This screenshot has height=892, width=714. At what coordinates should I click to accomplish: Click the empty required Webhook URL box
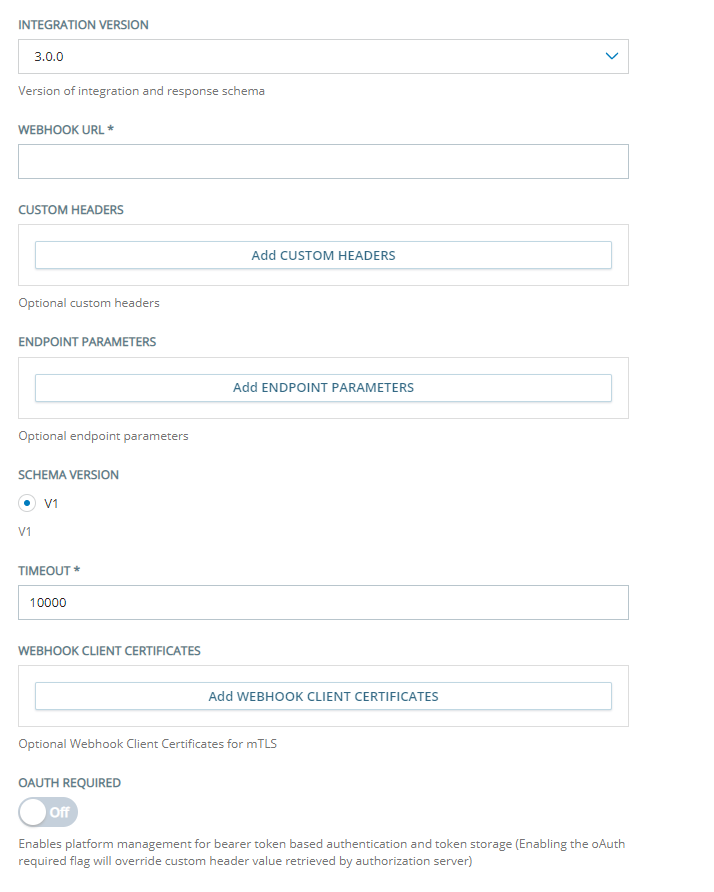point(322,161)
